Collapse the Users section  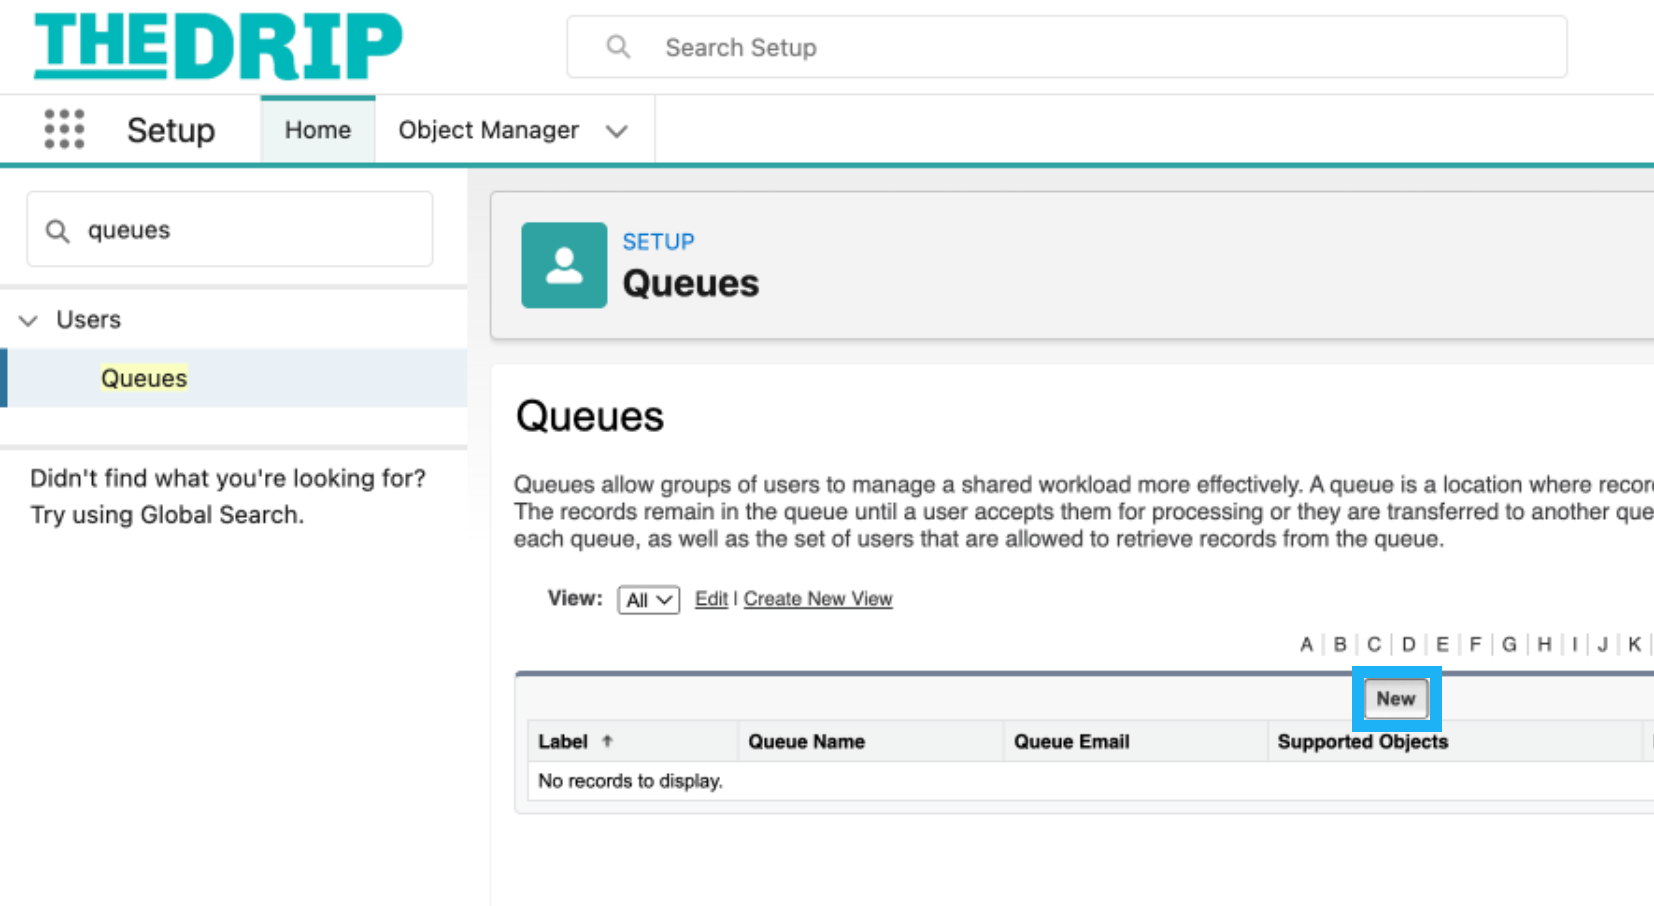(x=28, y=320)
